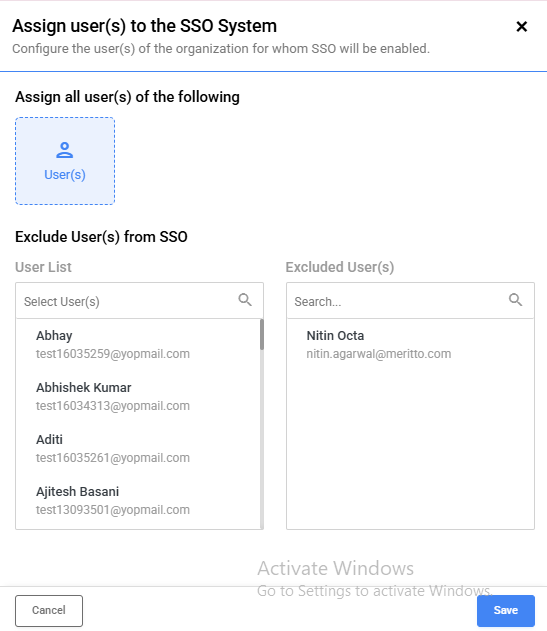The height and width of the screenshot is (631, 547).
Task: Select Nitin Octa in excluded users
Action: (x=410, y=344)
